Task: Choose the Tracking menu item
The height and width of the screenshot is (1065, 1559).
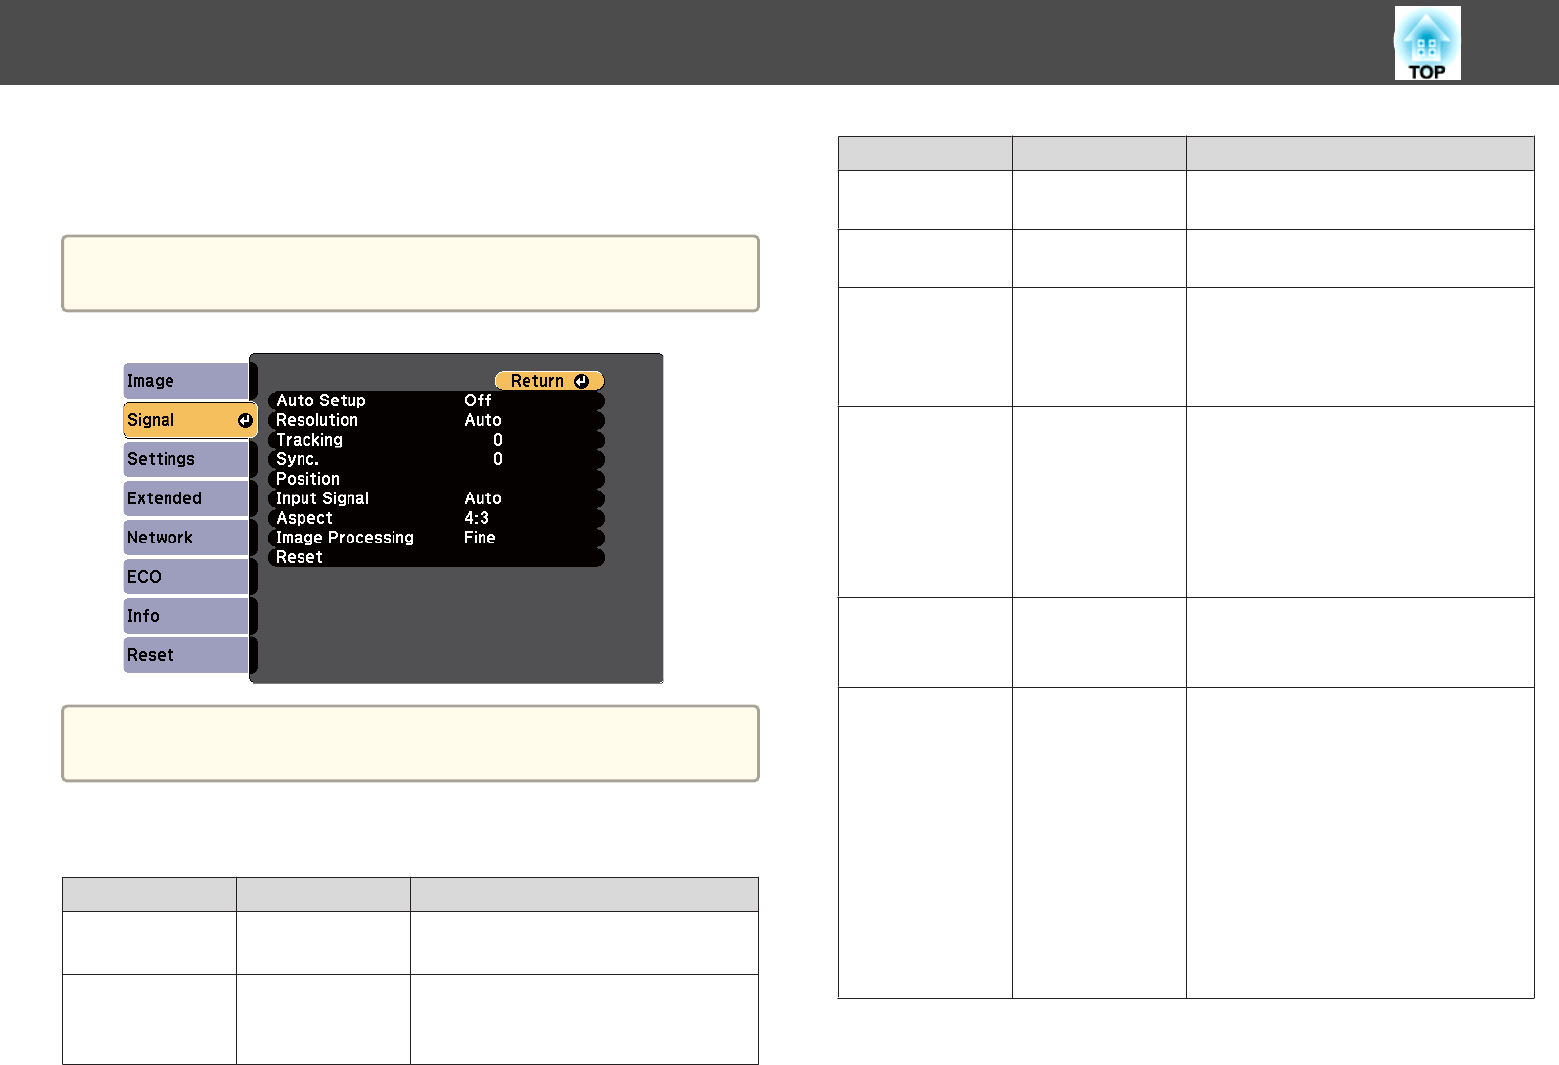Action: point(436,440)
